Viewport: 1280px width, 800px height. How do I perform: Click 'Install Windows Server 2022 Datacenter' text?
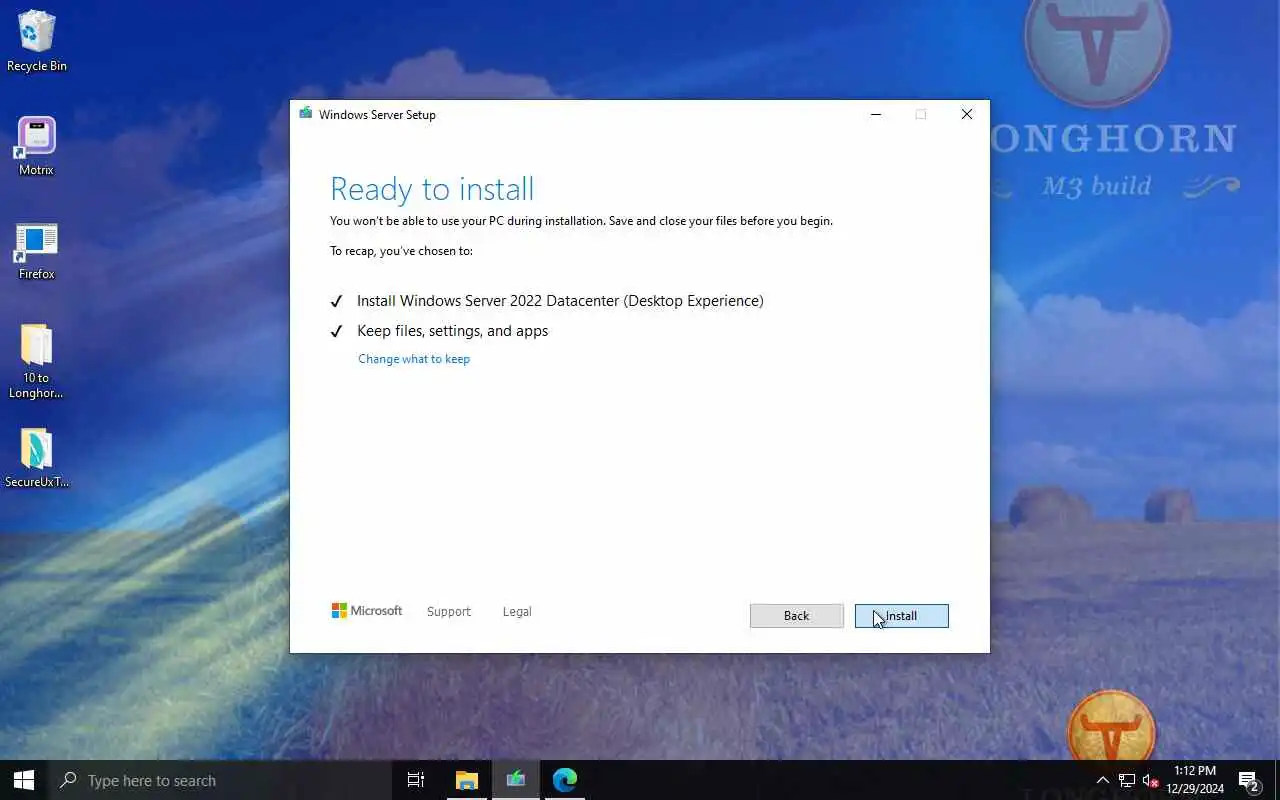560,301
